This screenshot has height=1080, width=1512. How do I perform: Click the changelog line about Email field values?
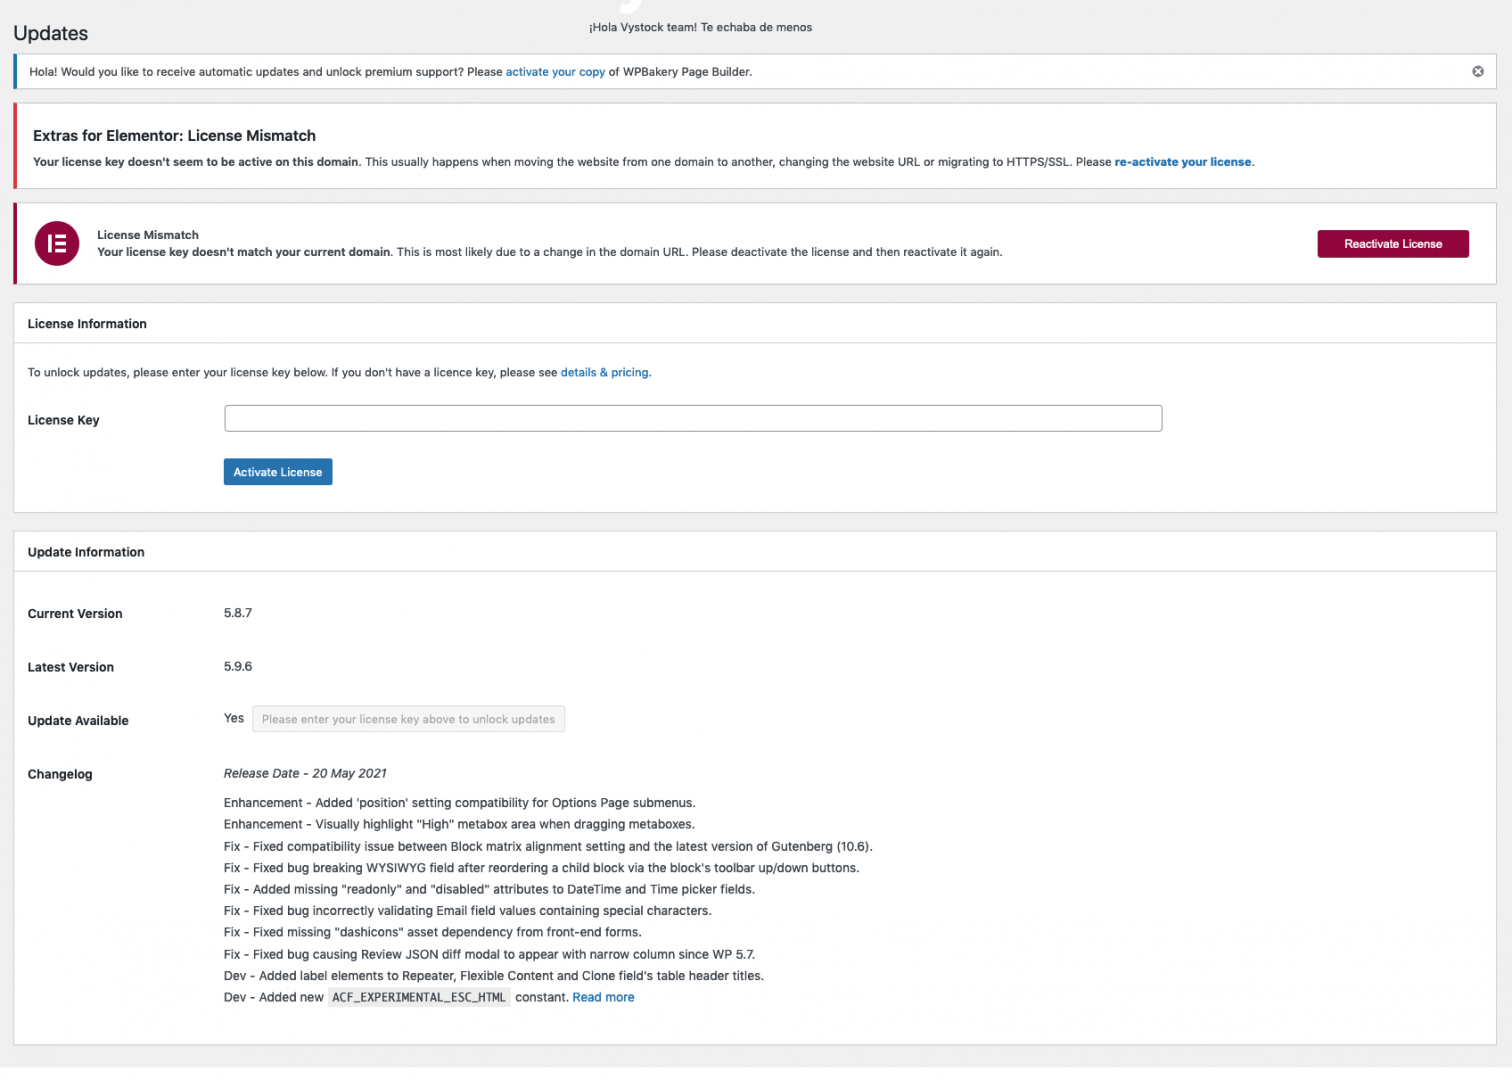pos(468,912)
